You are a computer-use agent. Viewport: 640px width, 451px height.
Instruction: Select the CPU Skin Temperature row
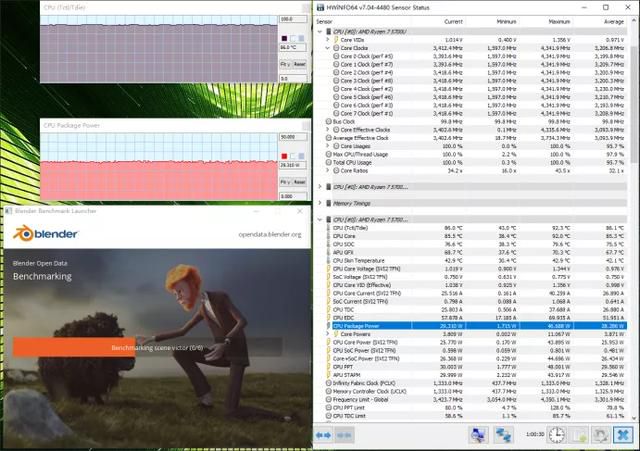pos(476,260)
